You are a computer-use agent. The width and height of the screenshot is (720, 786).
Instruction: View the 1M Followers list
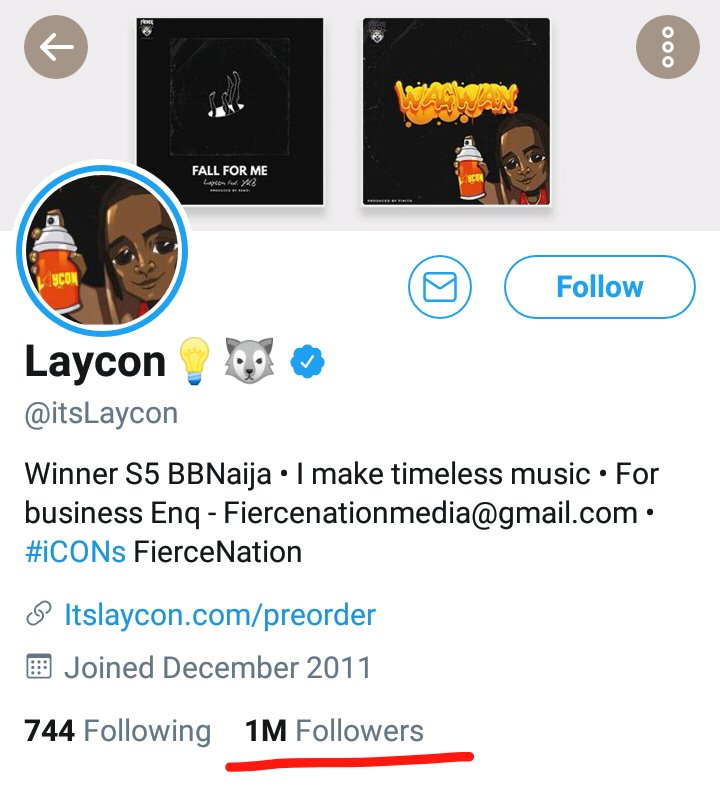pyautogui.click(x=334, y=730)
